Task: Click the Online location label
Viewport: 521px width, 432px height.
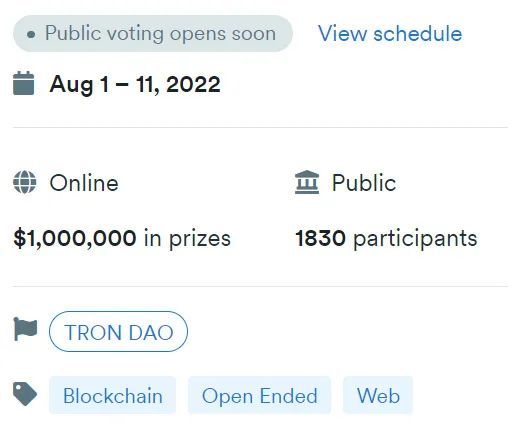Action: pos(84,183)
